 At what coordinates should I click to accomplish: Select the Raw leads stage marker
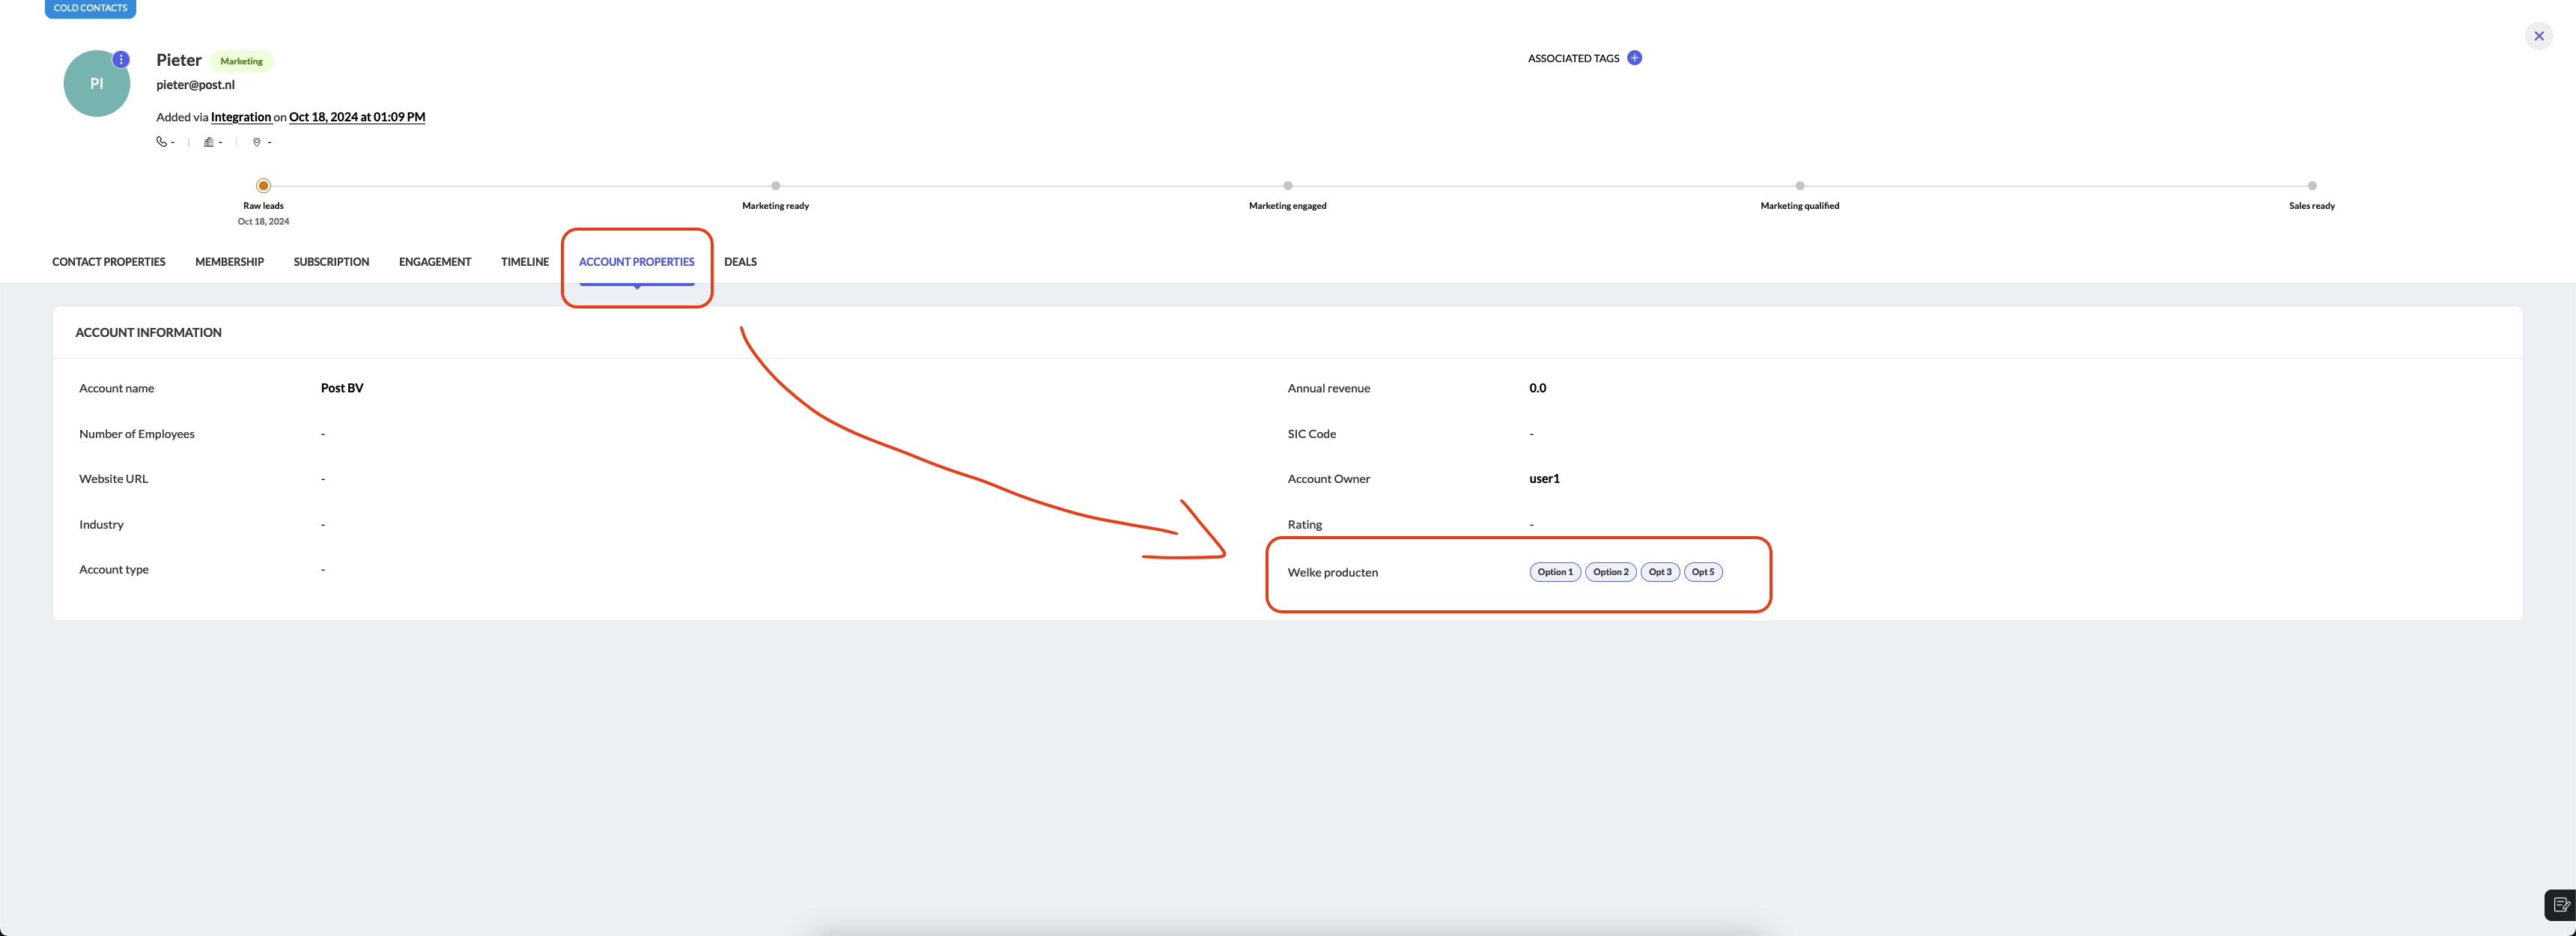(263, 186)
